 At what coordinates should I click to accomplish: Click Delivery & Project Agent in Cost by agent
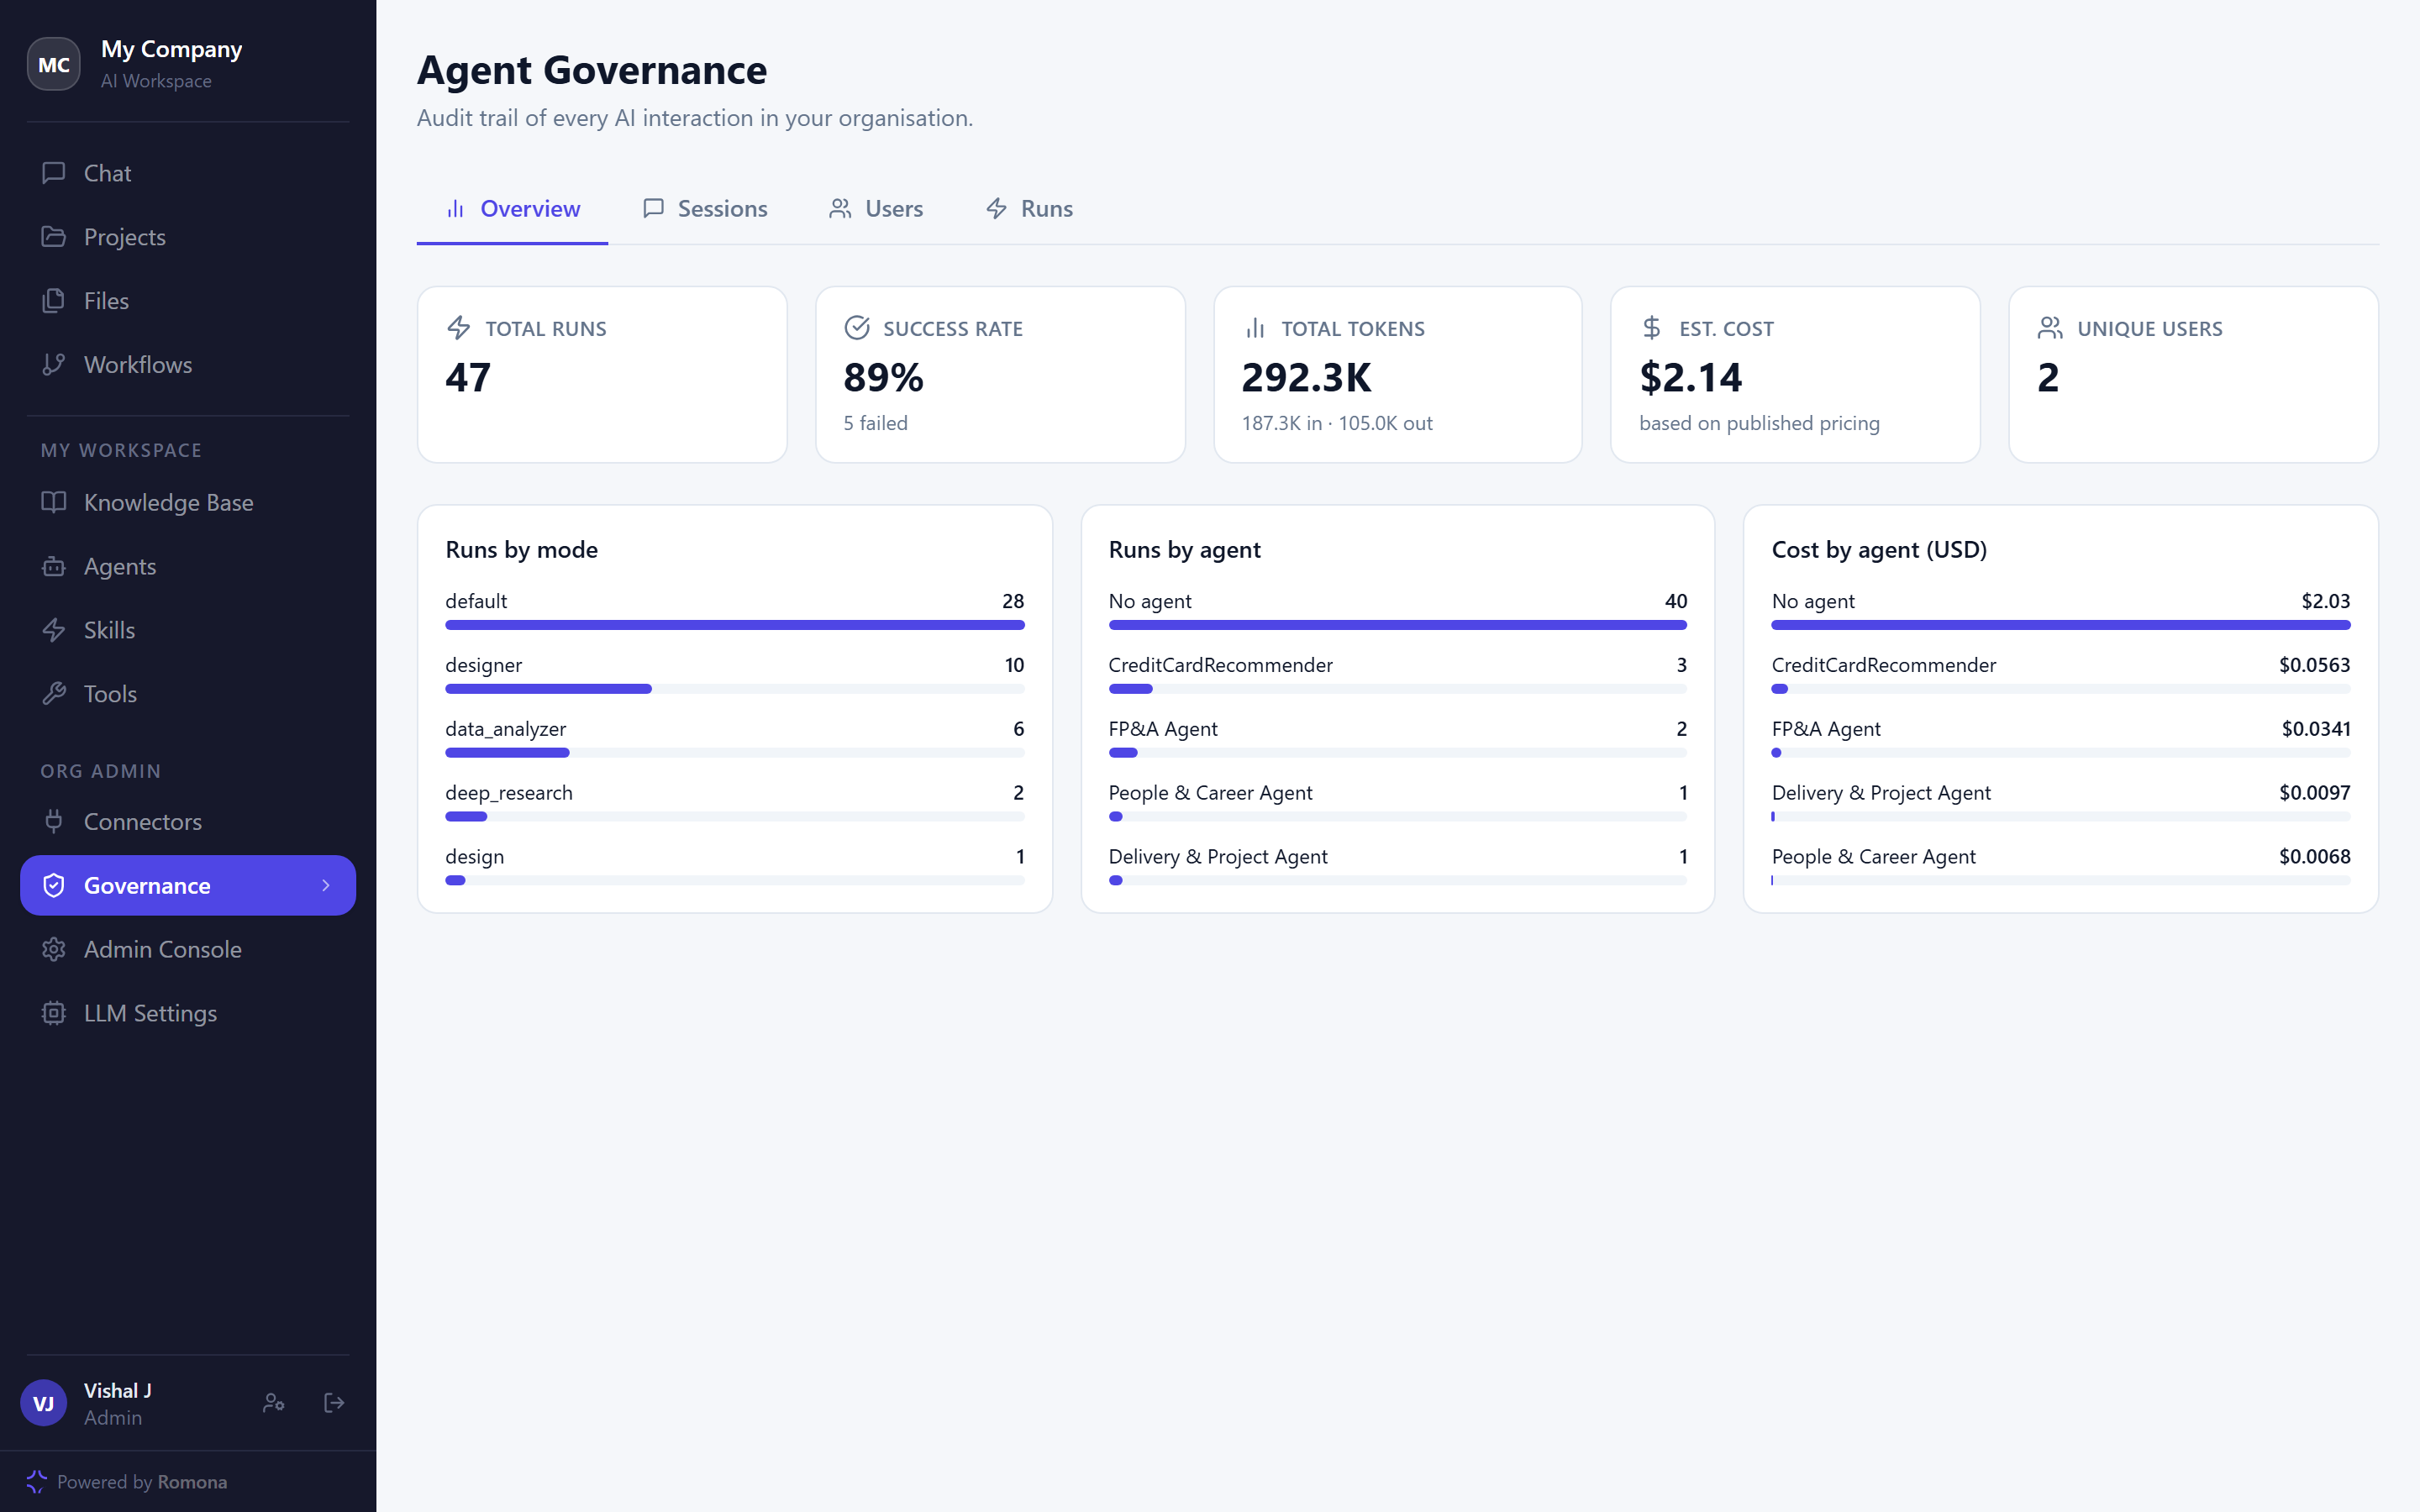point(1881,793)
